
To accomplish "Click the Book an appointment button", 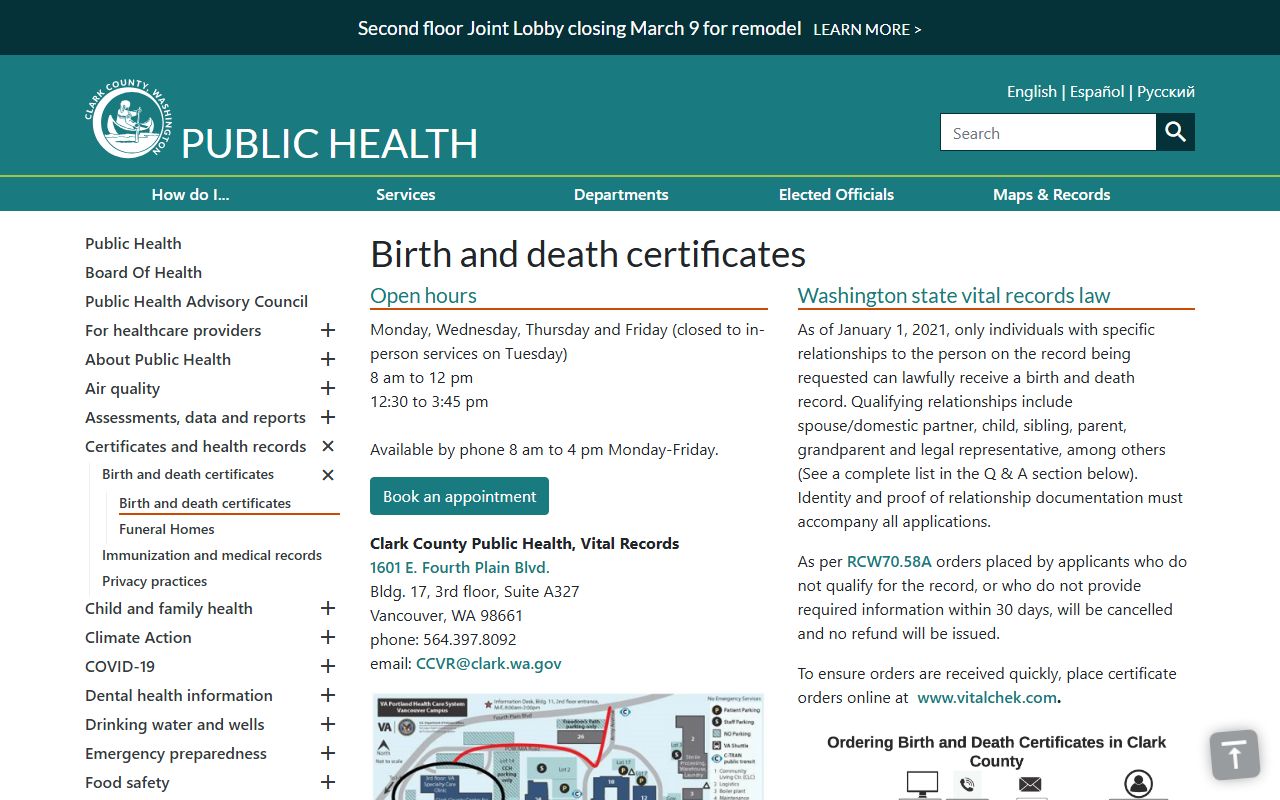I will point(459,496).
